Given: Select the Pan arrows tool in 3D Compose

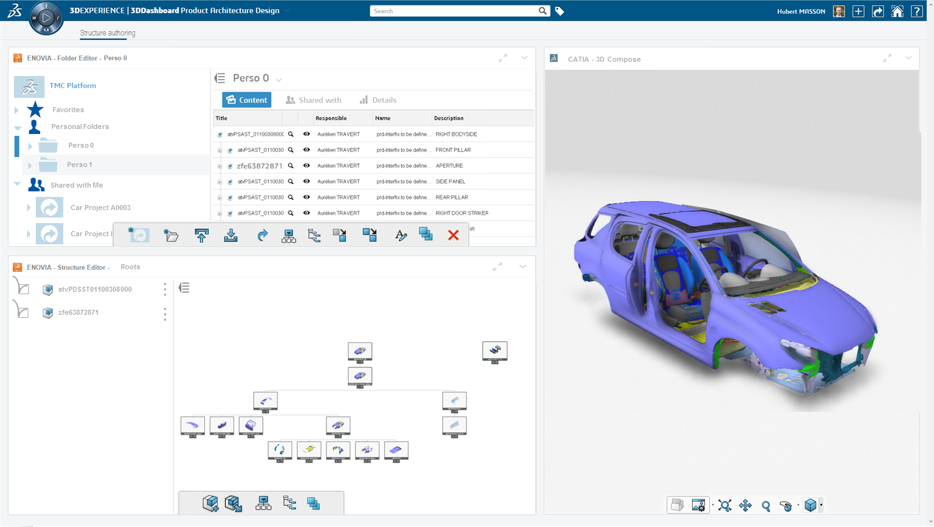Looking at the screenshot, I should point(745,506).
